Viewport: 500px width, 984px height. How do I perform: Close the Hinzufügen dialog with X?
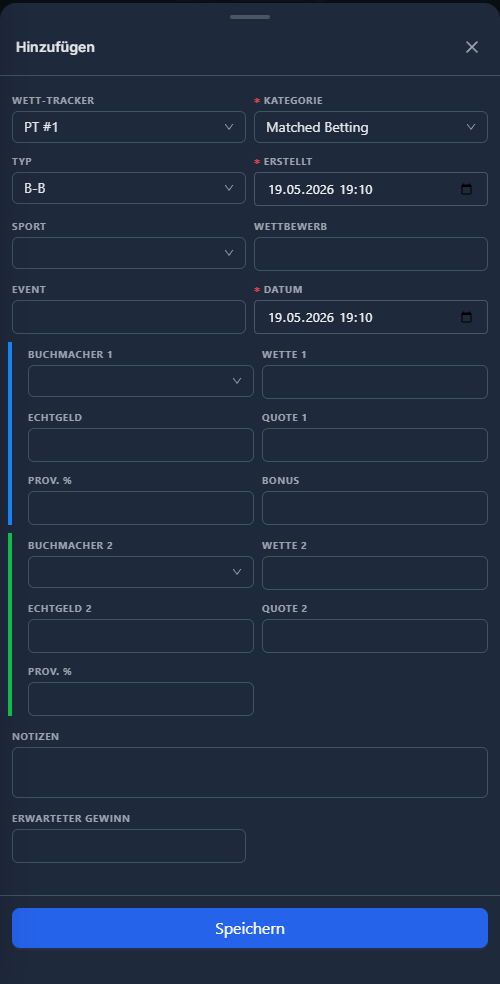coord(472,47)
